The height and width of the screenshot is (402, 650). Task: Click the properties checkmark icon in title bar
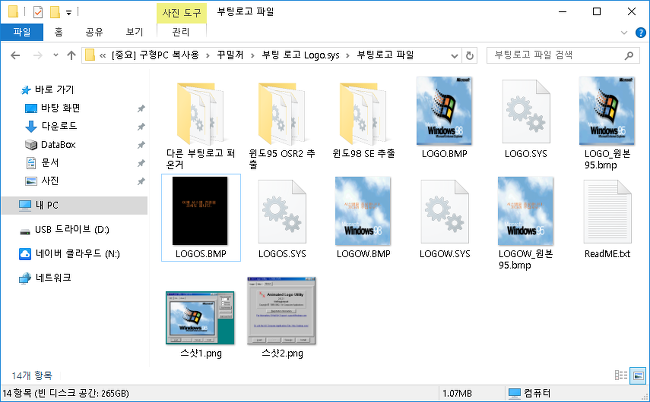point(38,12)
